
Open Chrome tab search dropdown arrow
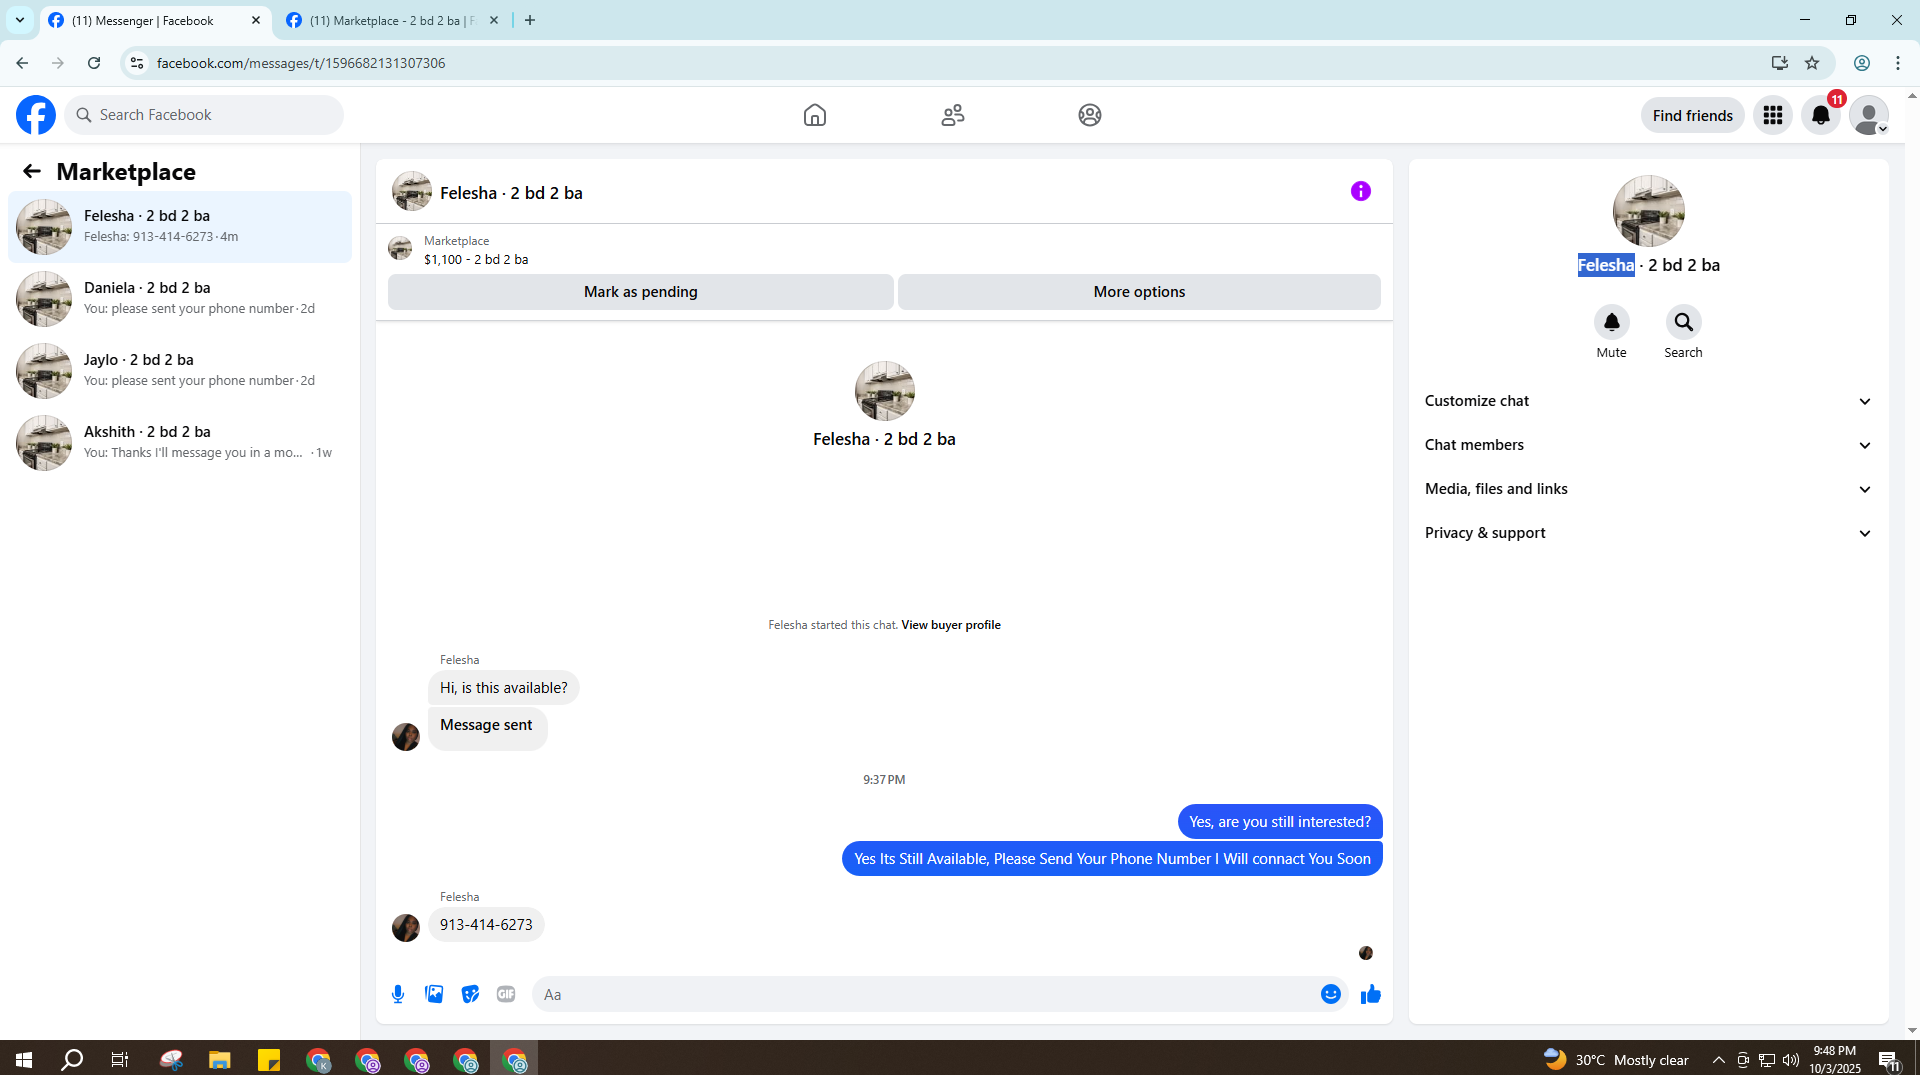pyautogui.click(x=20, y=20)
